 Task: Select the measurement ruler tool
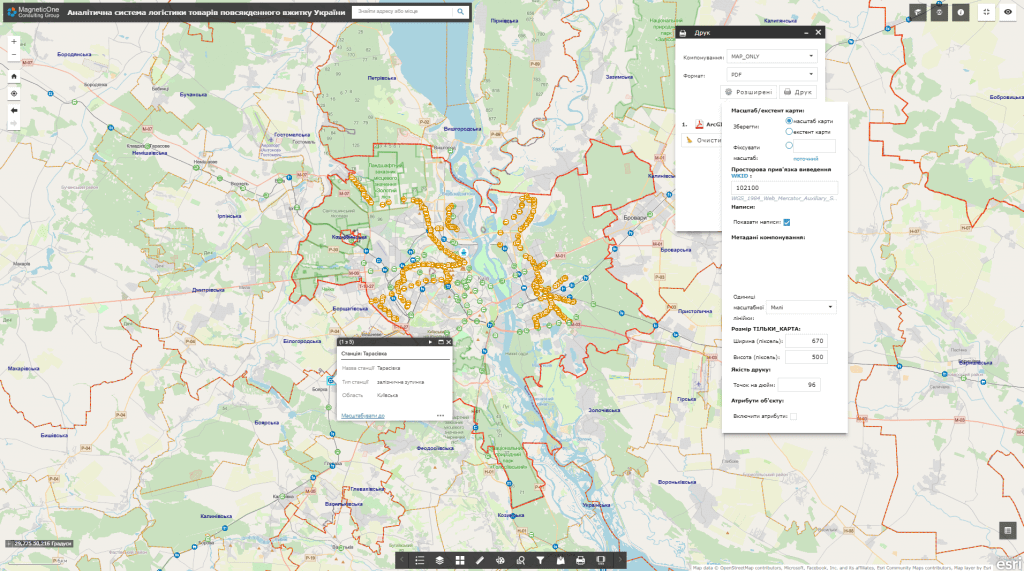pos(480,560)
